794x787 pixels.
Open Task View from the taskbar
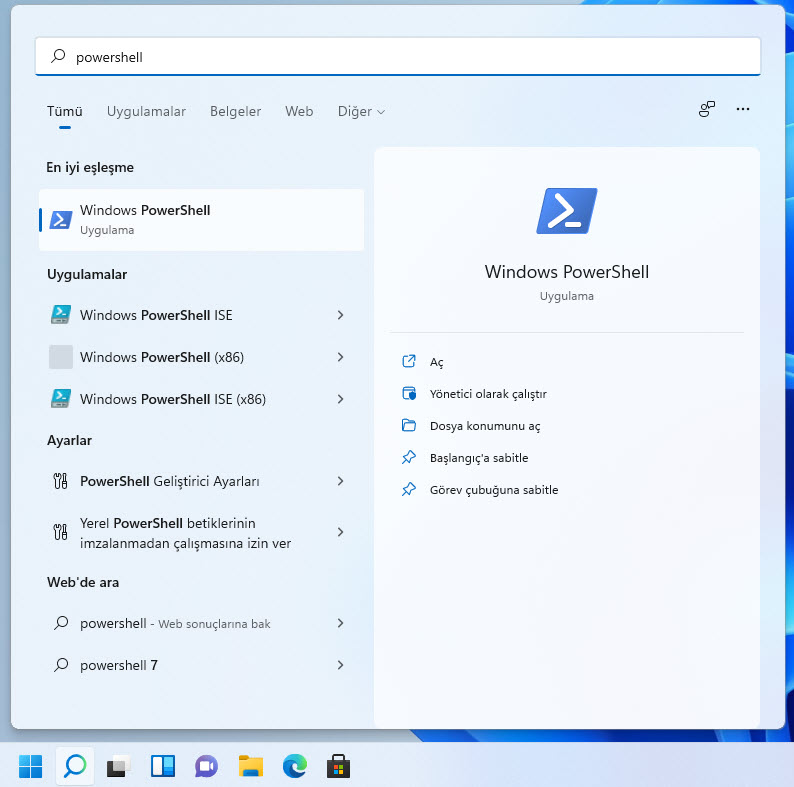[x=118, y=766]
